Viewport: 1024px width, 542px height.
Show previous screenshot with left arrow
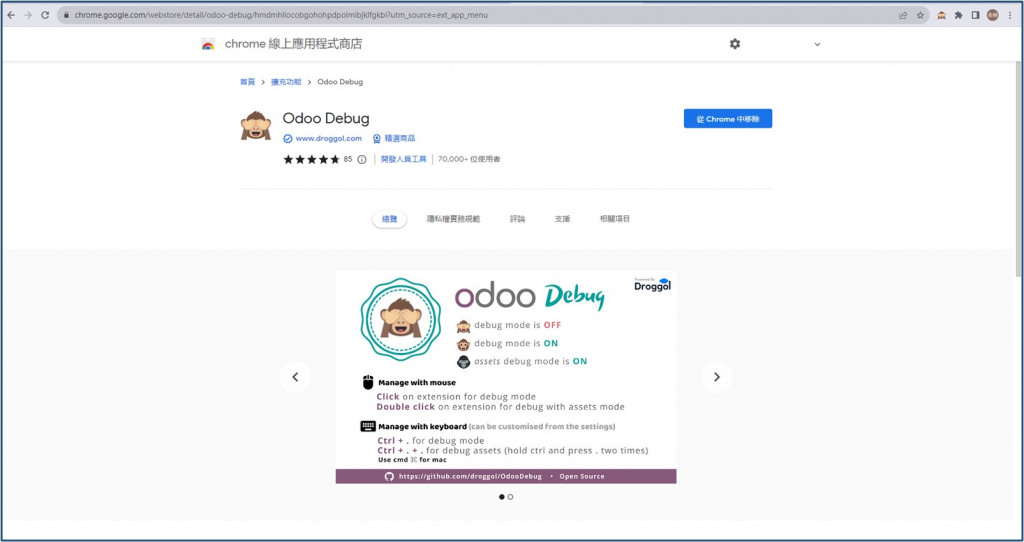click(x=295, y=377)
